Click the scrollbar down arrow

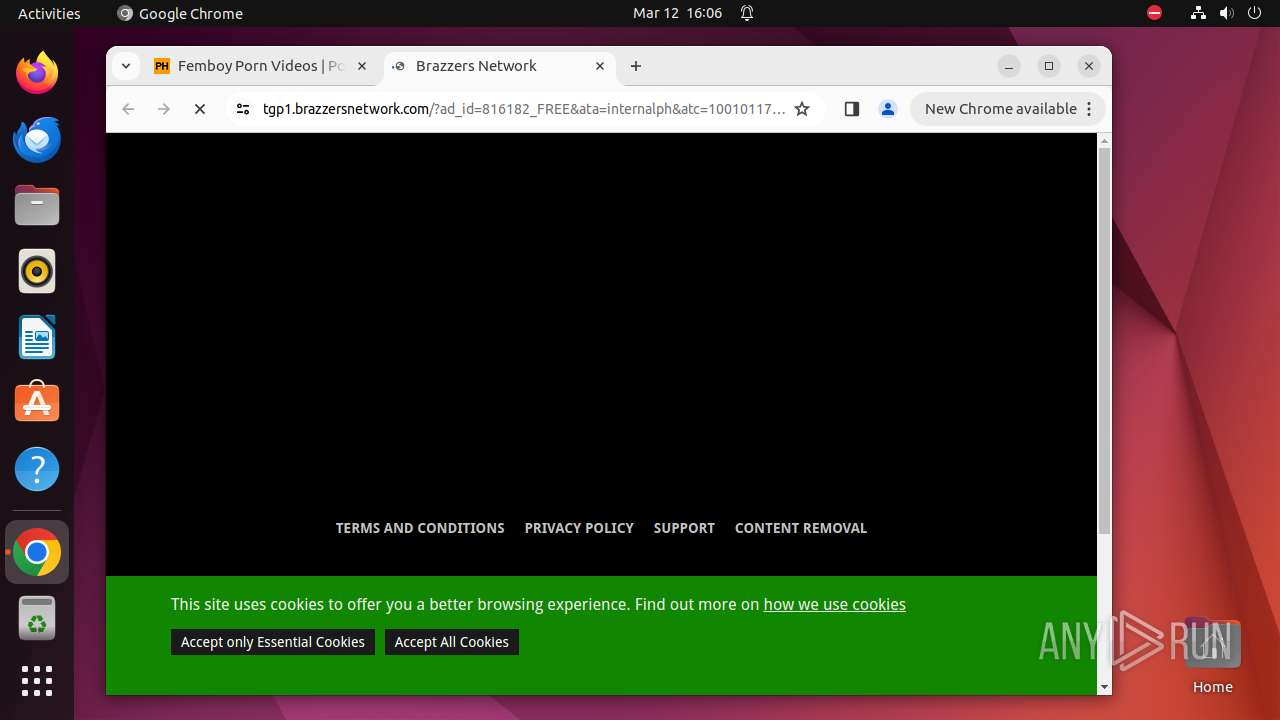coord(1104,687)
